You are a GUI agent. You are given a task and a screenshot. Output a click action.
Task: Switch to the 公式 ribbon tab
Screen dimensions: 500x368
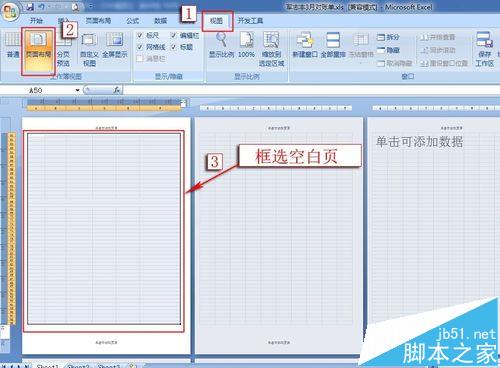[x=132, y=21]
